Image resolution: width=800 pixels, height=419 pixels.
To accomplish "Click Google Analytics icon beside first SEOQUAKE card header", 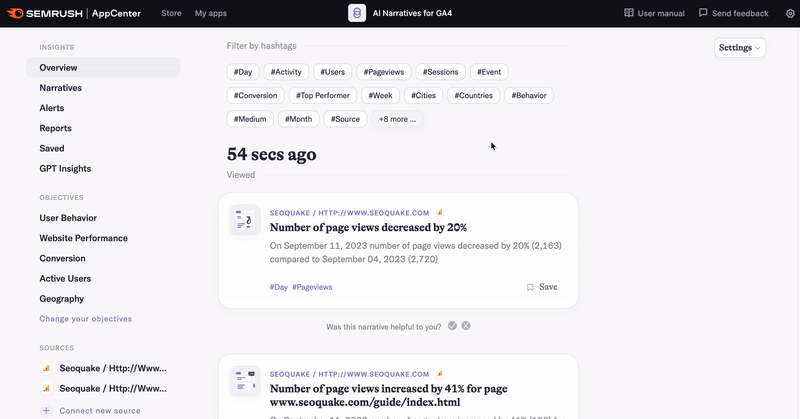I will (439, 212).
